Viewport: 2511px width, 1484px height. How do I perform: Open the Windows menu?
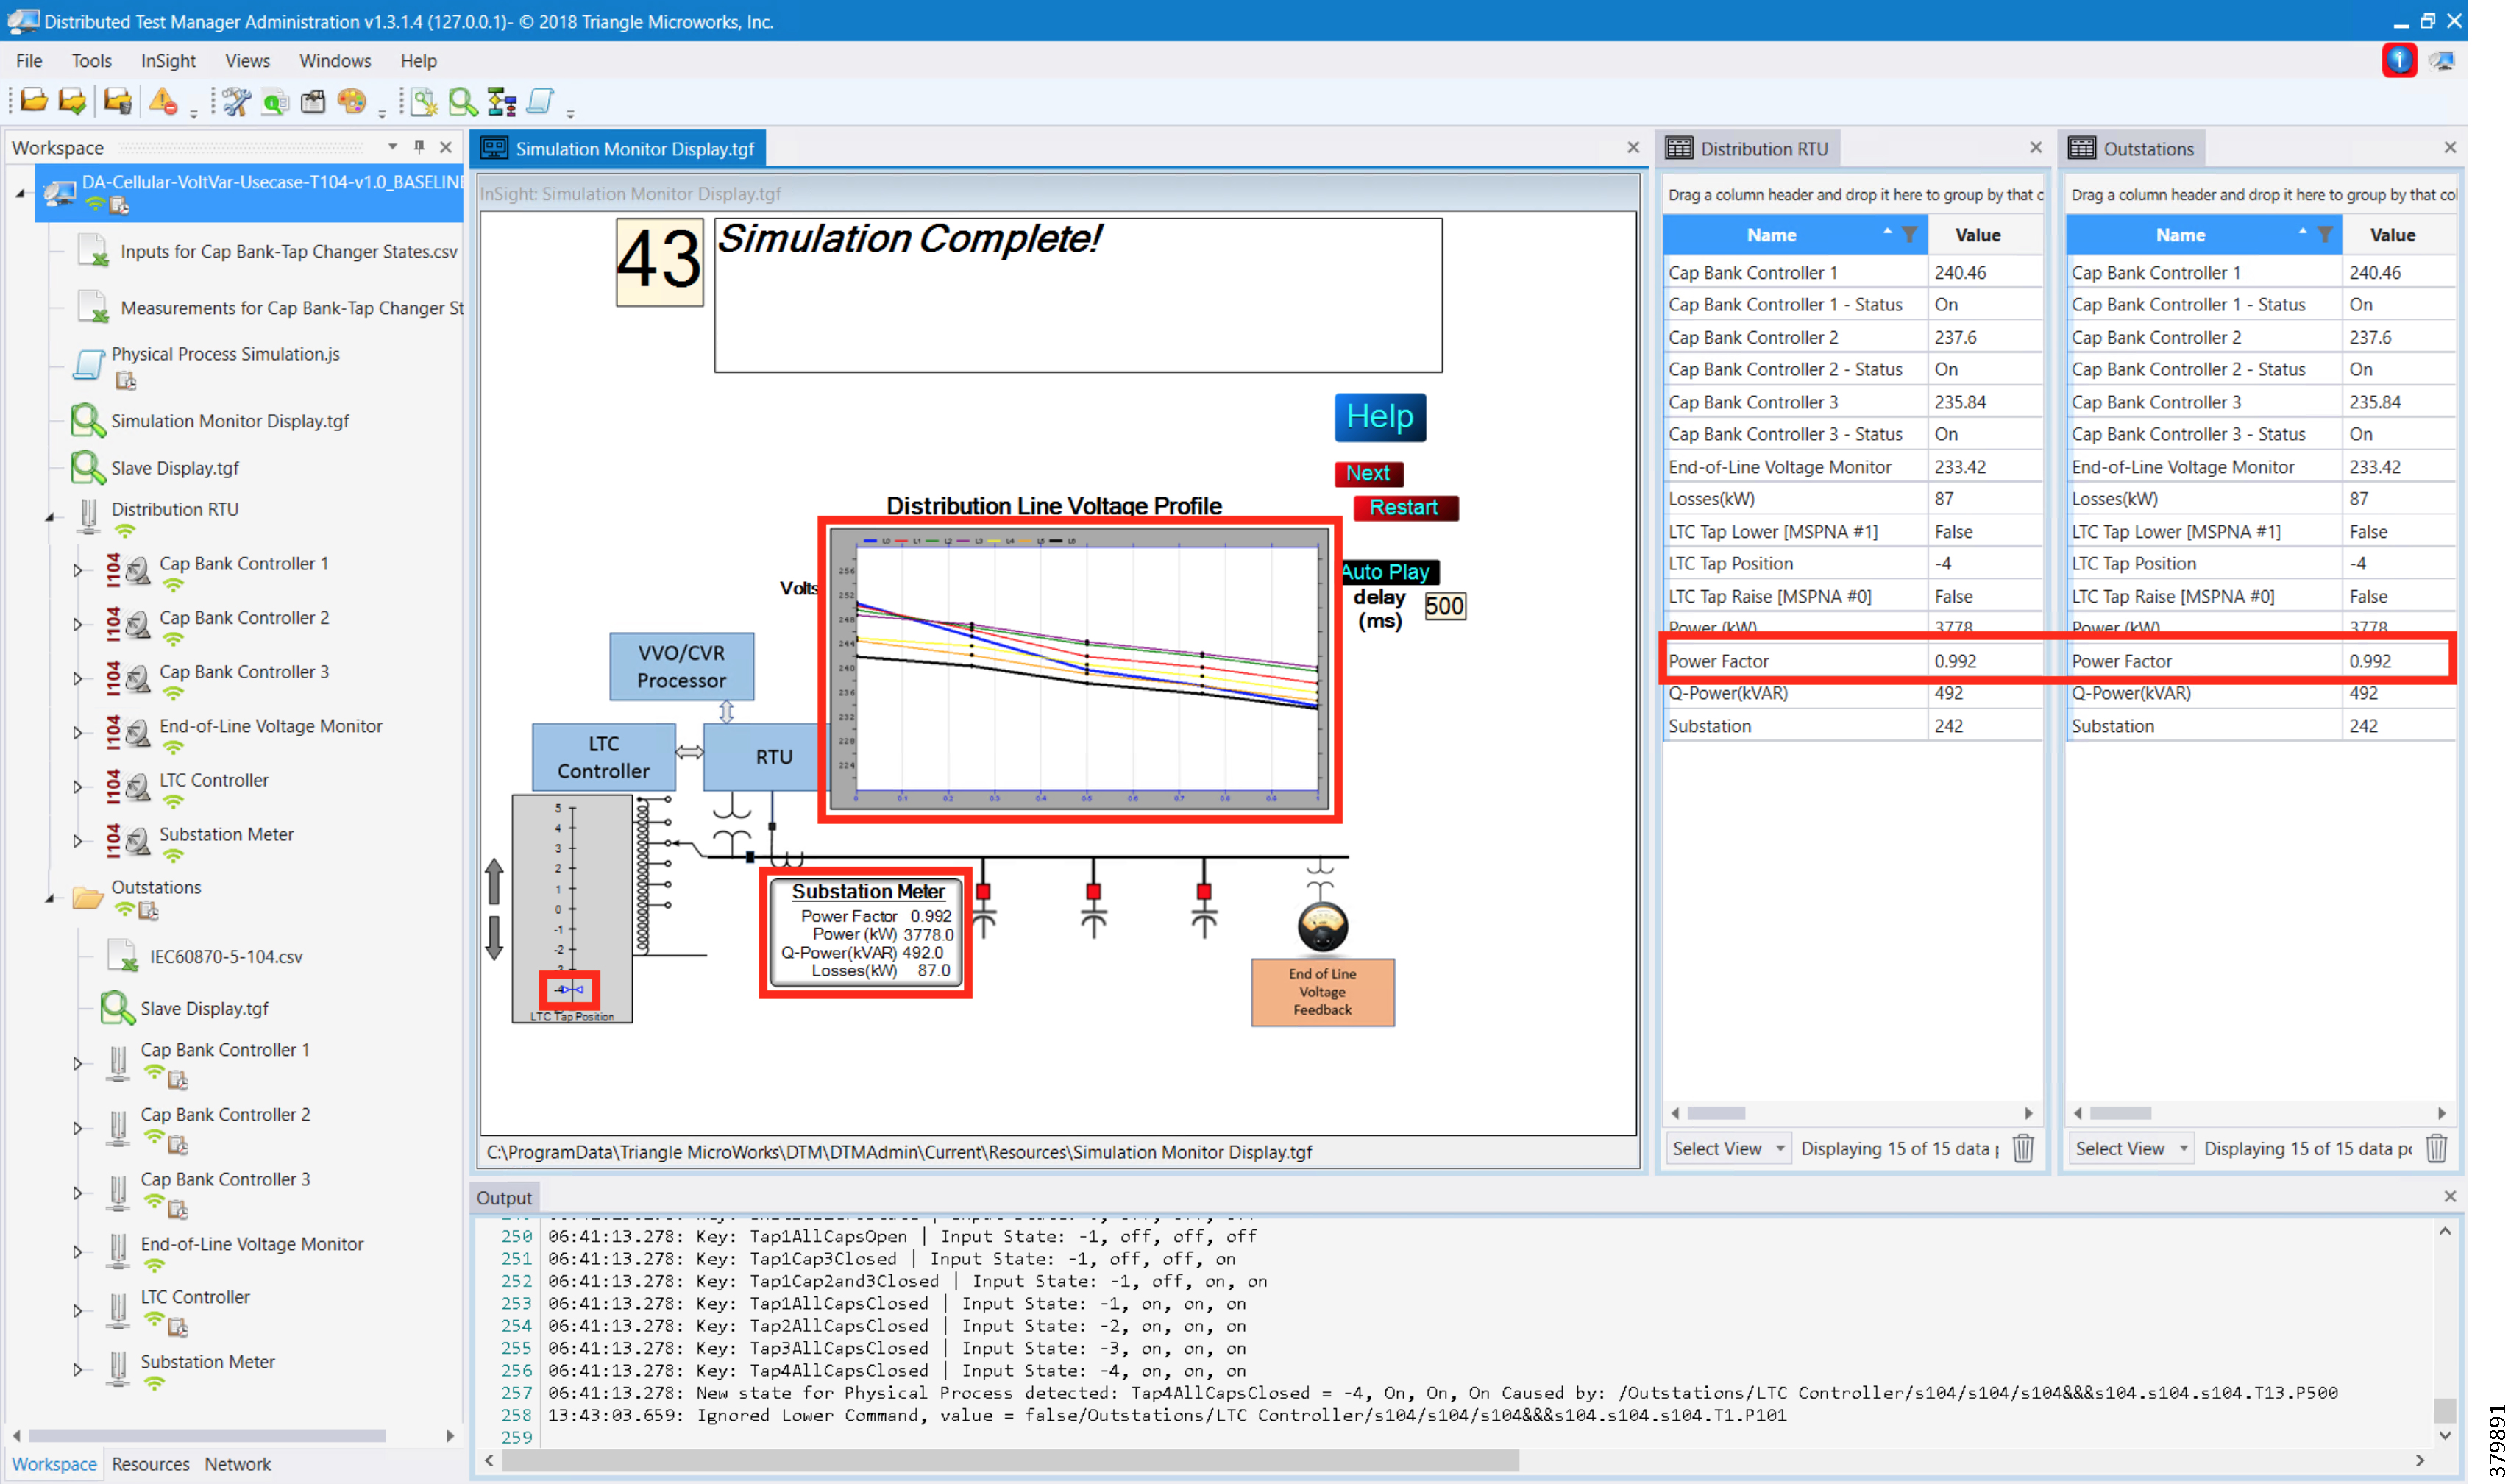(335, 61)
